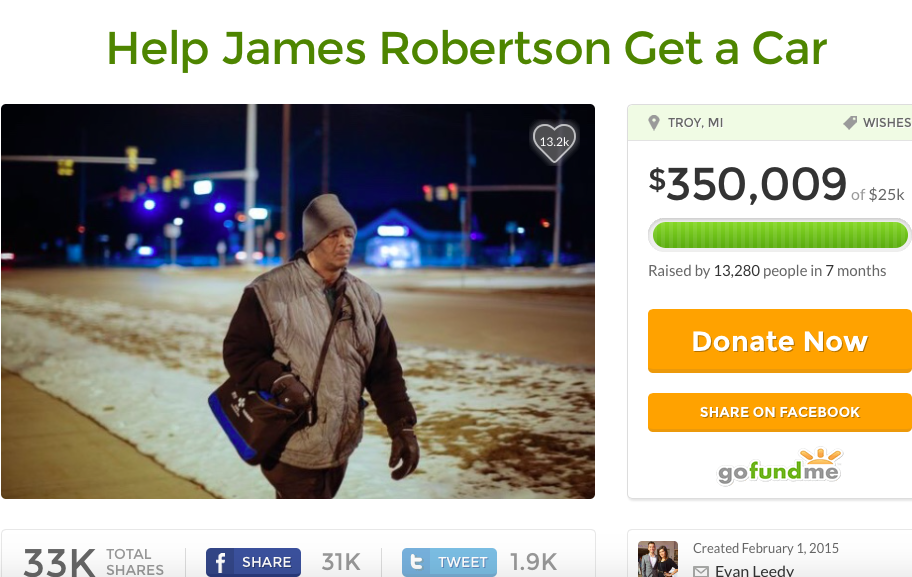Click the green fundraising progress bar
The width and height of the screenshot is (912, 577).
779,236
